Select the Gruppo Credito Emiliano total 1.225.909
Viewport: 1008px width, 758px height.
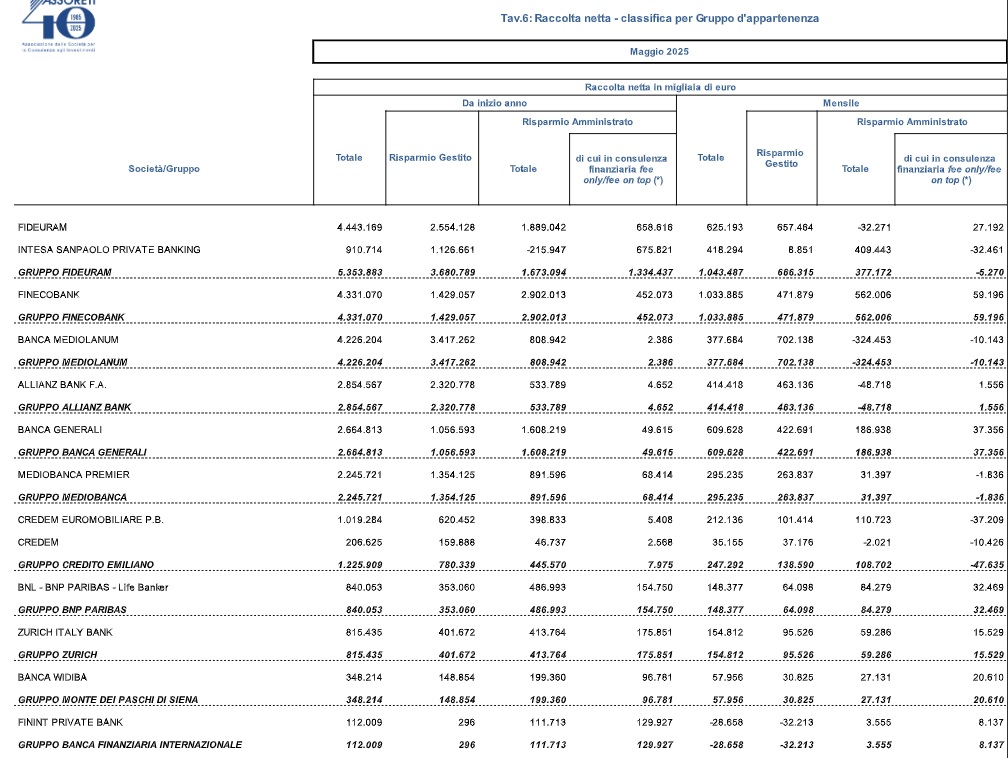pos(359,565)
